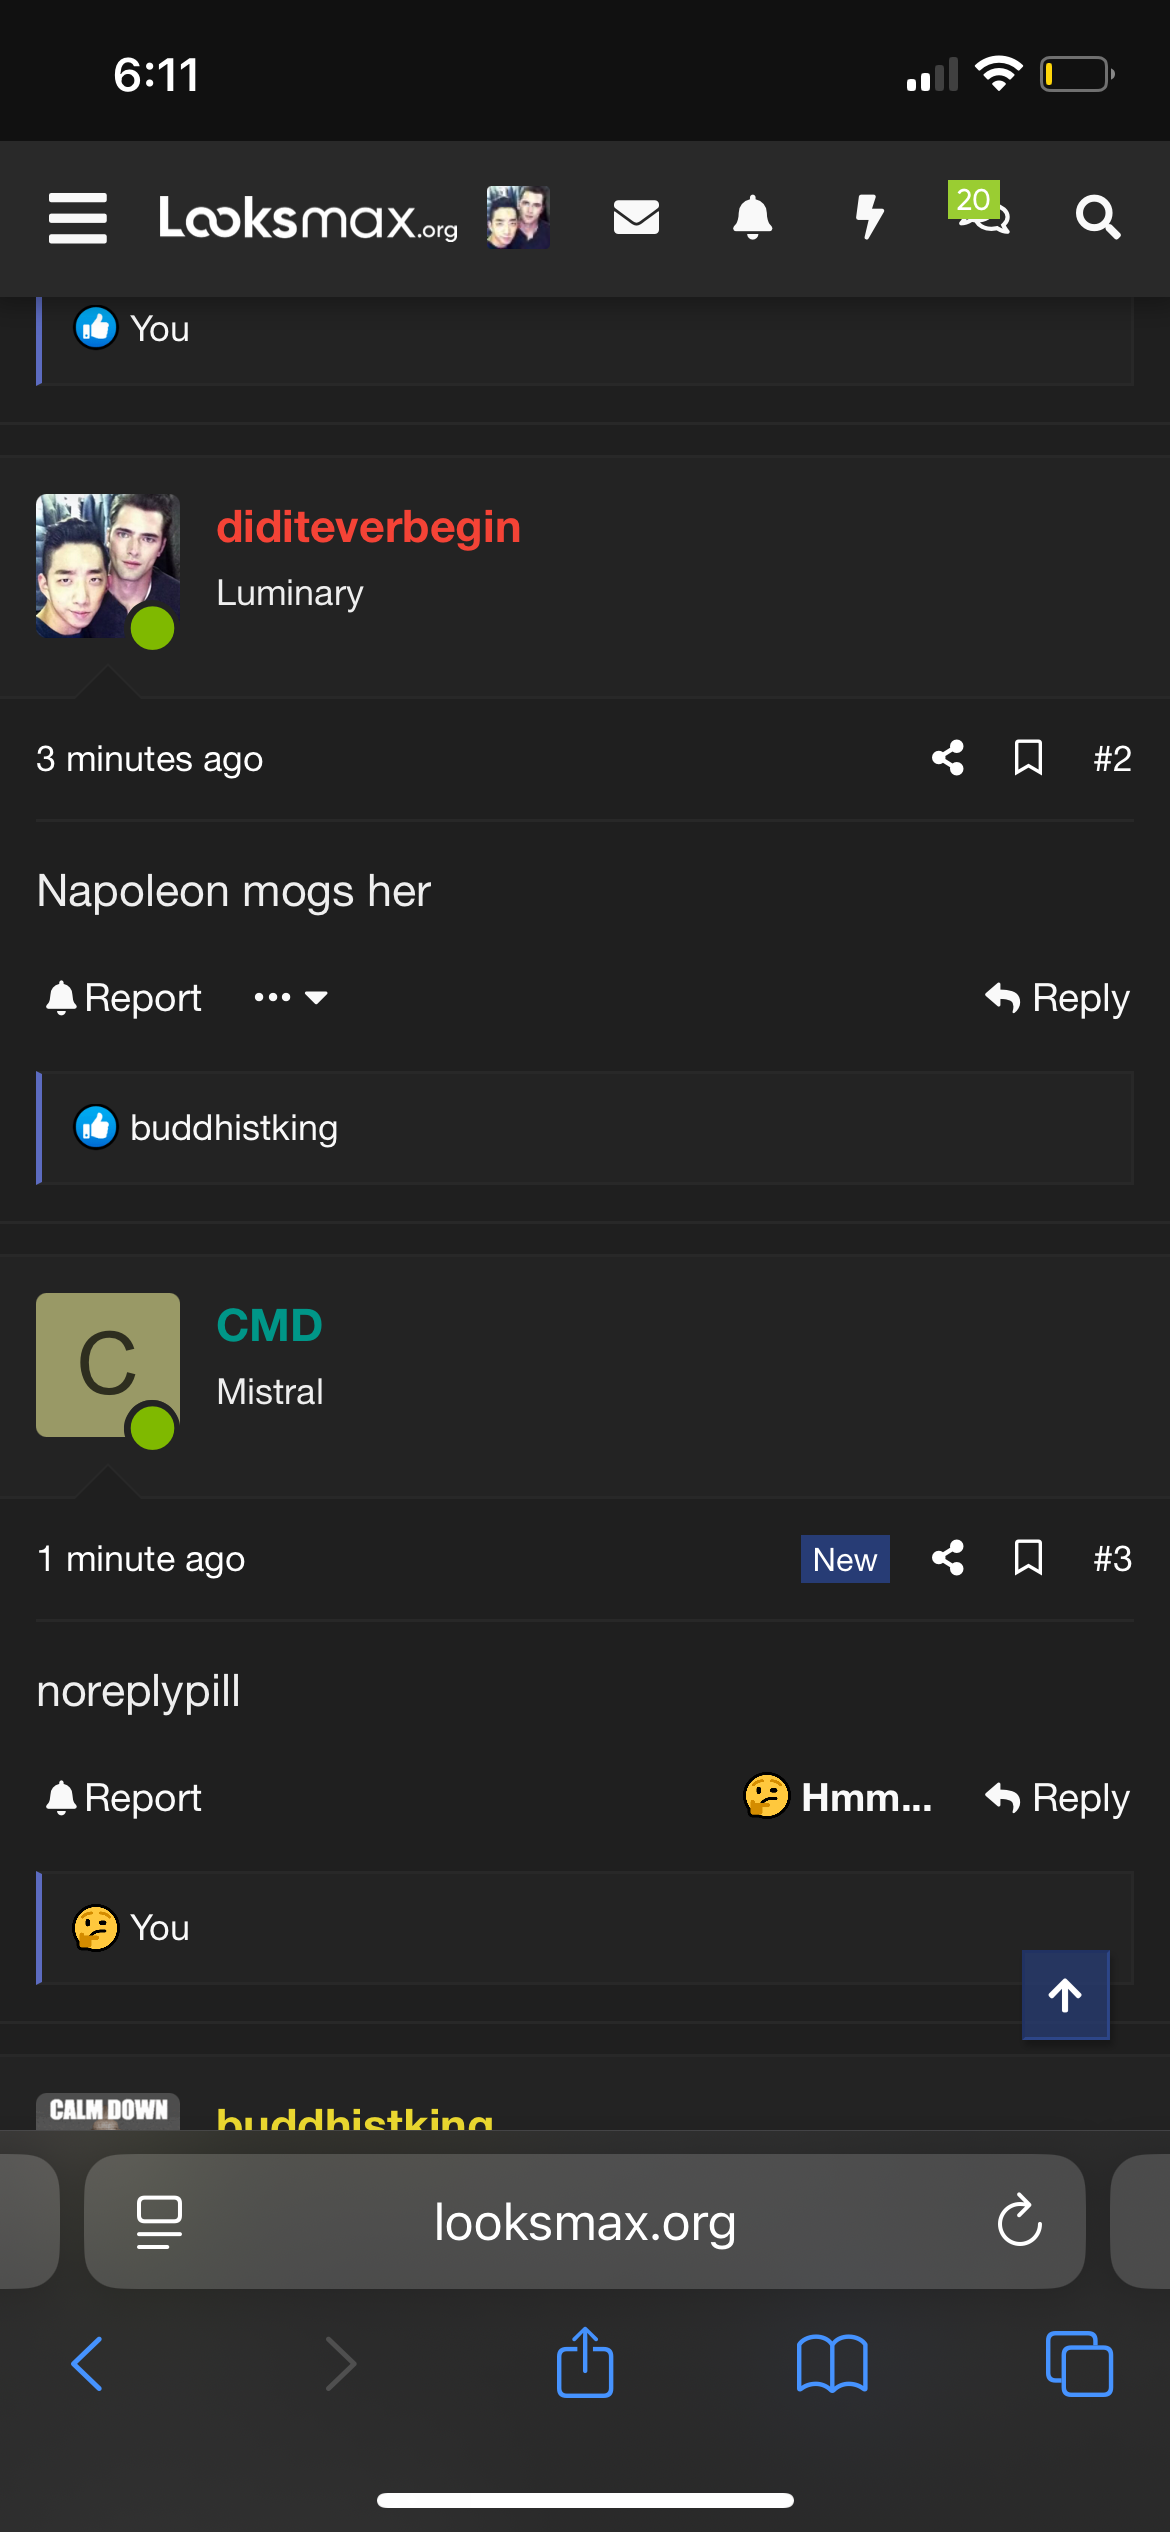This screenshot has width=1170, height=2532.
Task: Open the search magnifier icon
Action: coord(1097,217)
